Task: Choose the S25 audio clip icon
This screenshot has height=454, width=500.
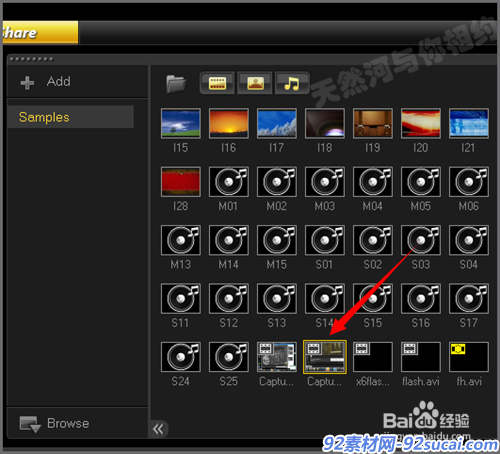Action: (x=229, y=357)
